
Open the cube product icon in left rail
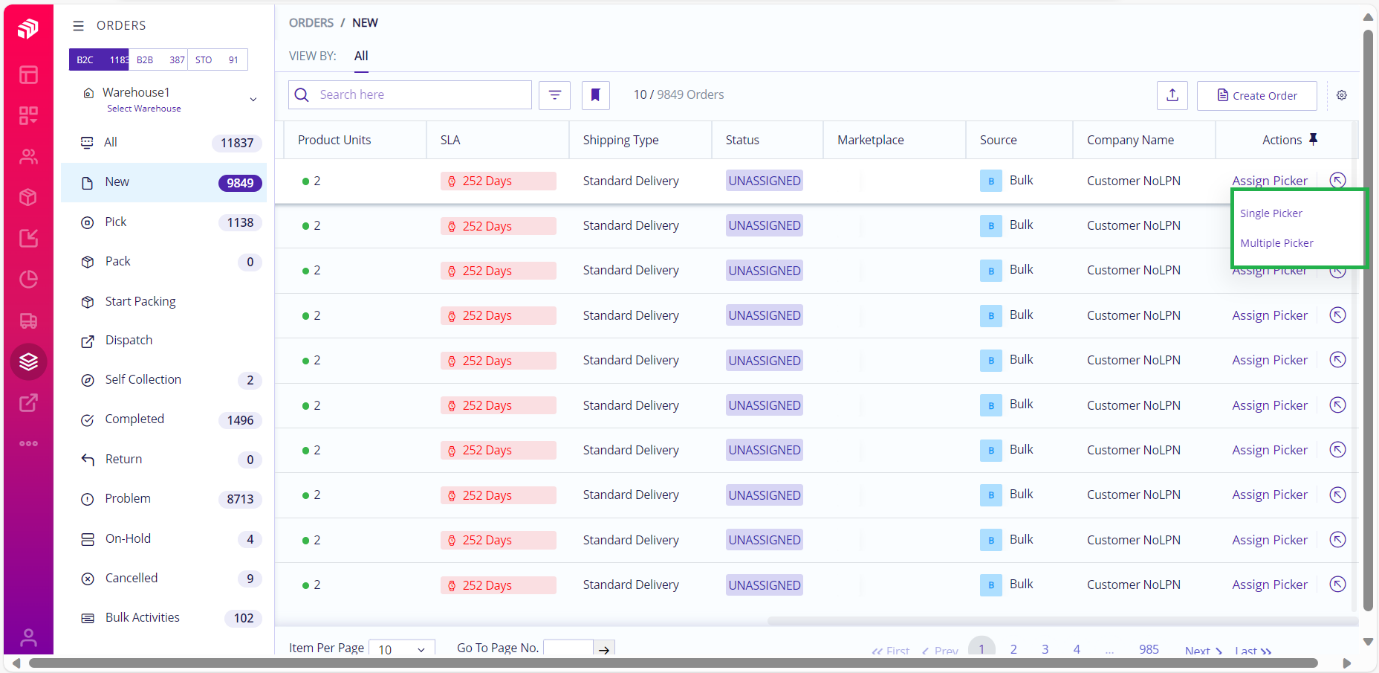28,198
